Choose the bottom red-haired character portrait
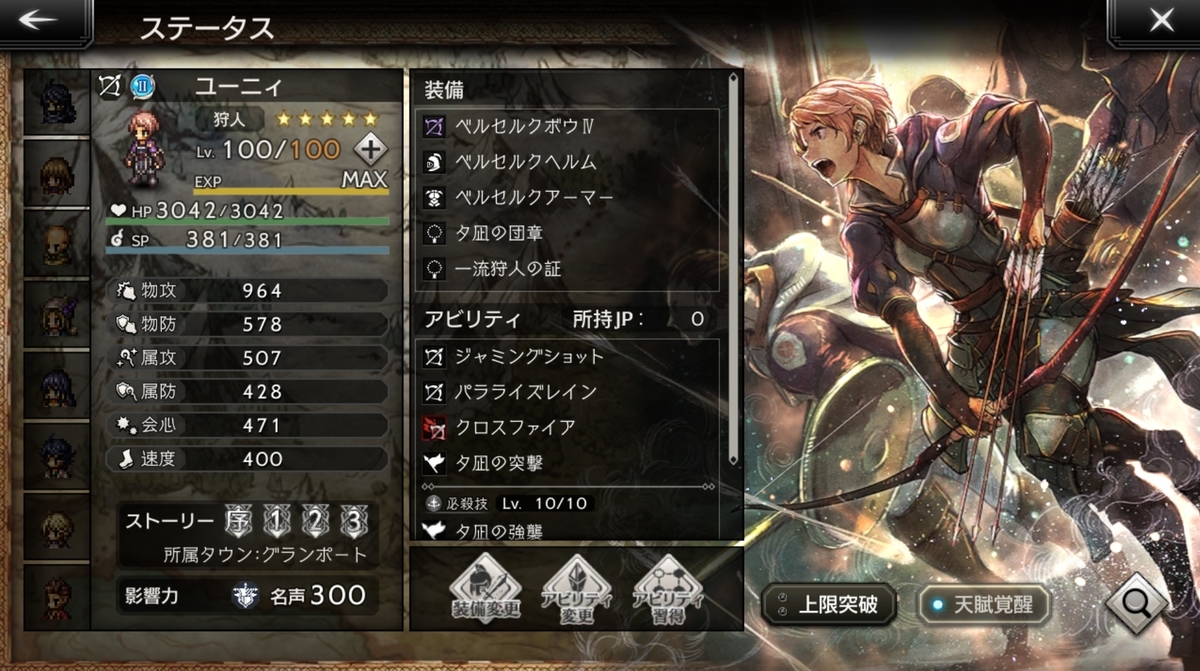The width and height of the screenshot is (1200, 671). click(x=54, y=596)
